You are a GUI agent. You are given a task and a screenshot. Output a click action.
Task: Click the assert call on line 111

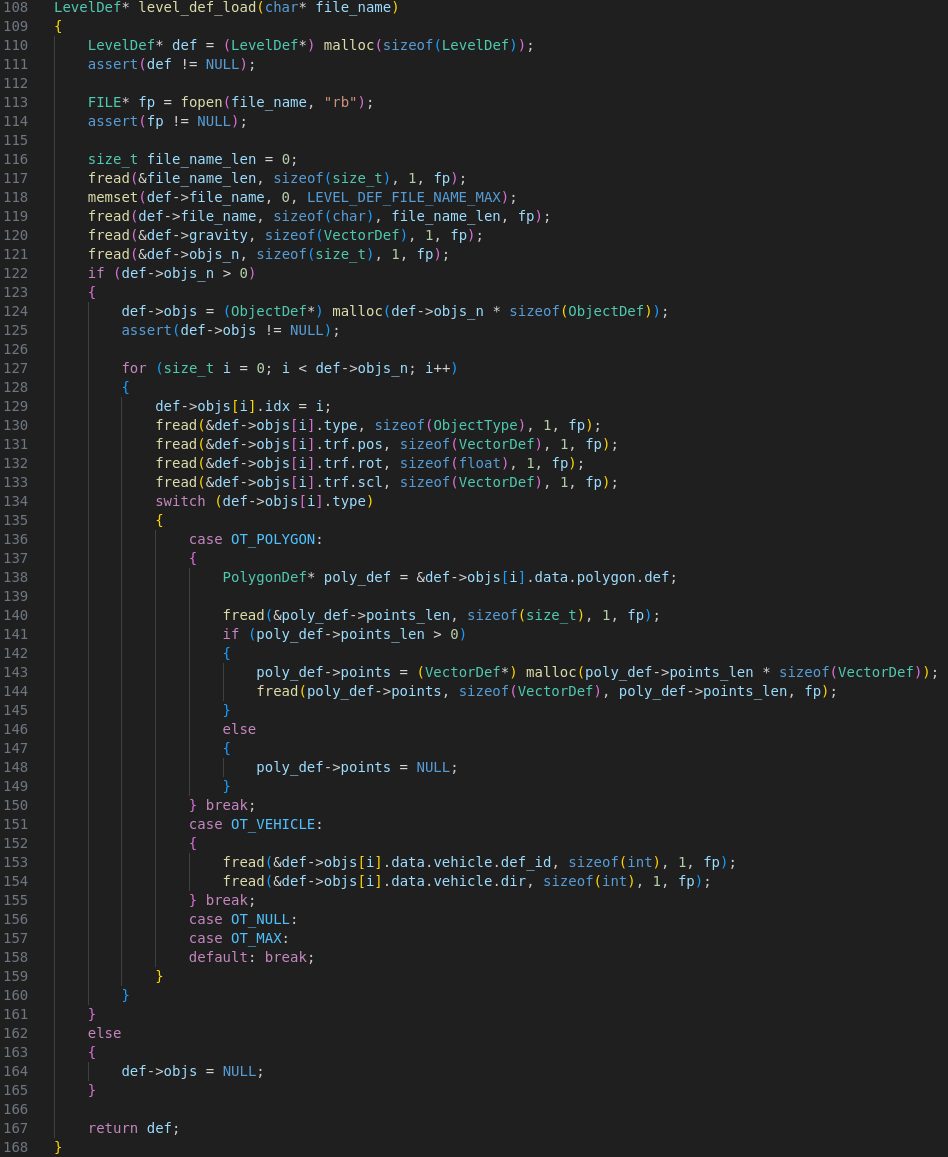pyautogui.click(x=113, y=65)
